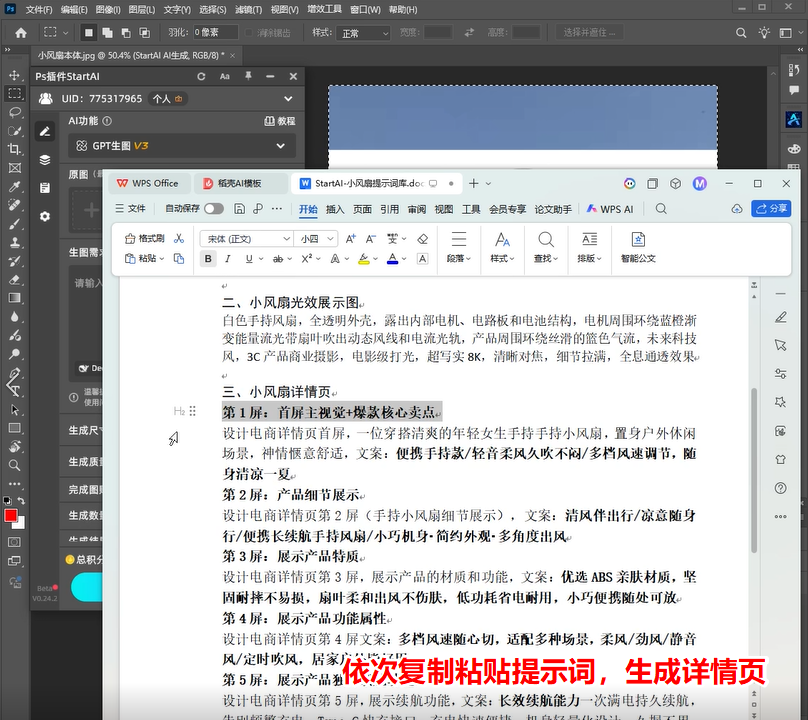This screenshot has width=808, height=720.
Task: Click the red foreground color swatch
Action: pos(10,515)
